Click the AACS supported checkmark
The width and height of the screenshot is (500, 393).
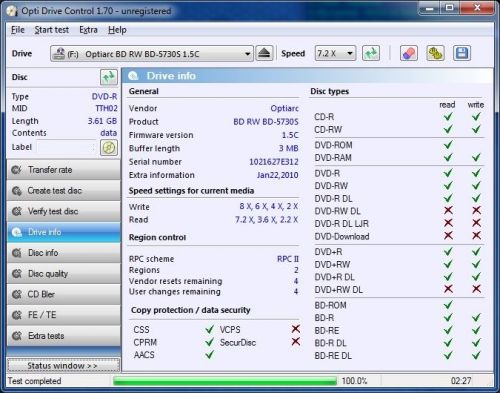tap(209, 355)
